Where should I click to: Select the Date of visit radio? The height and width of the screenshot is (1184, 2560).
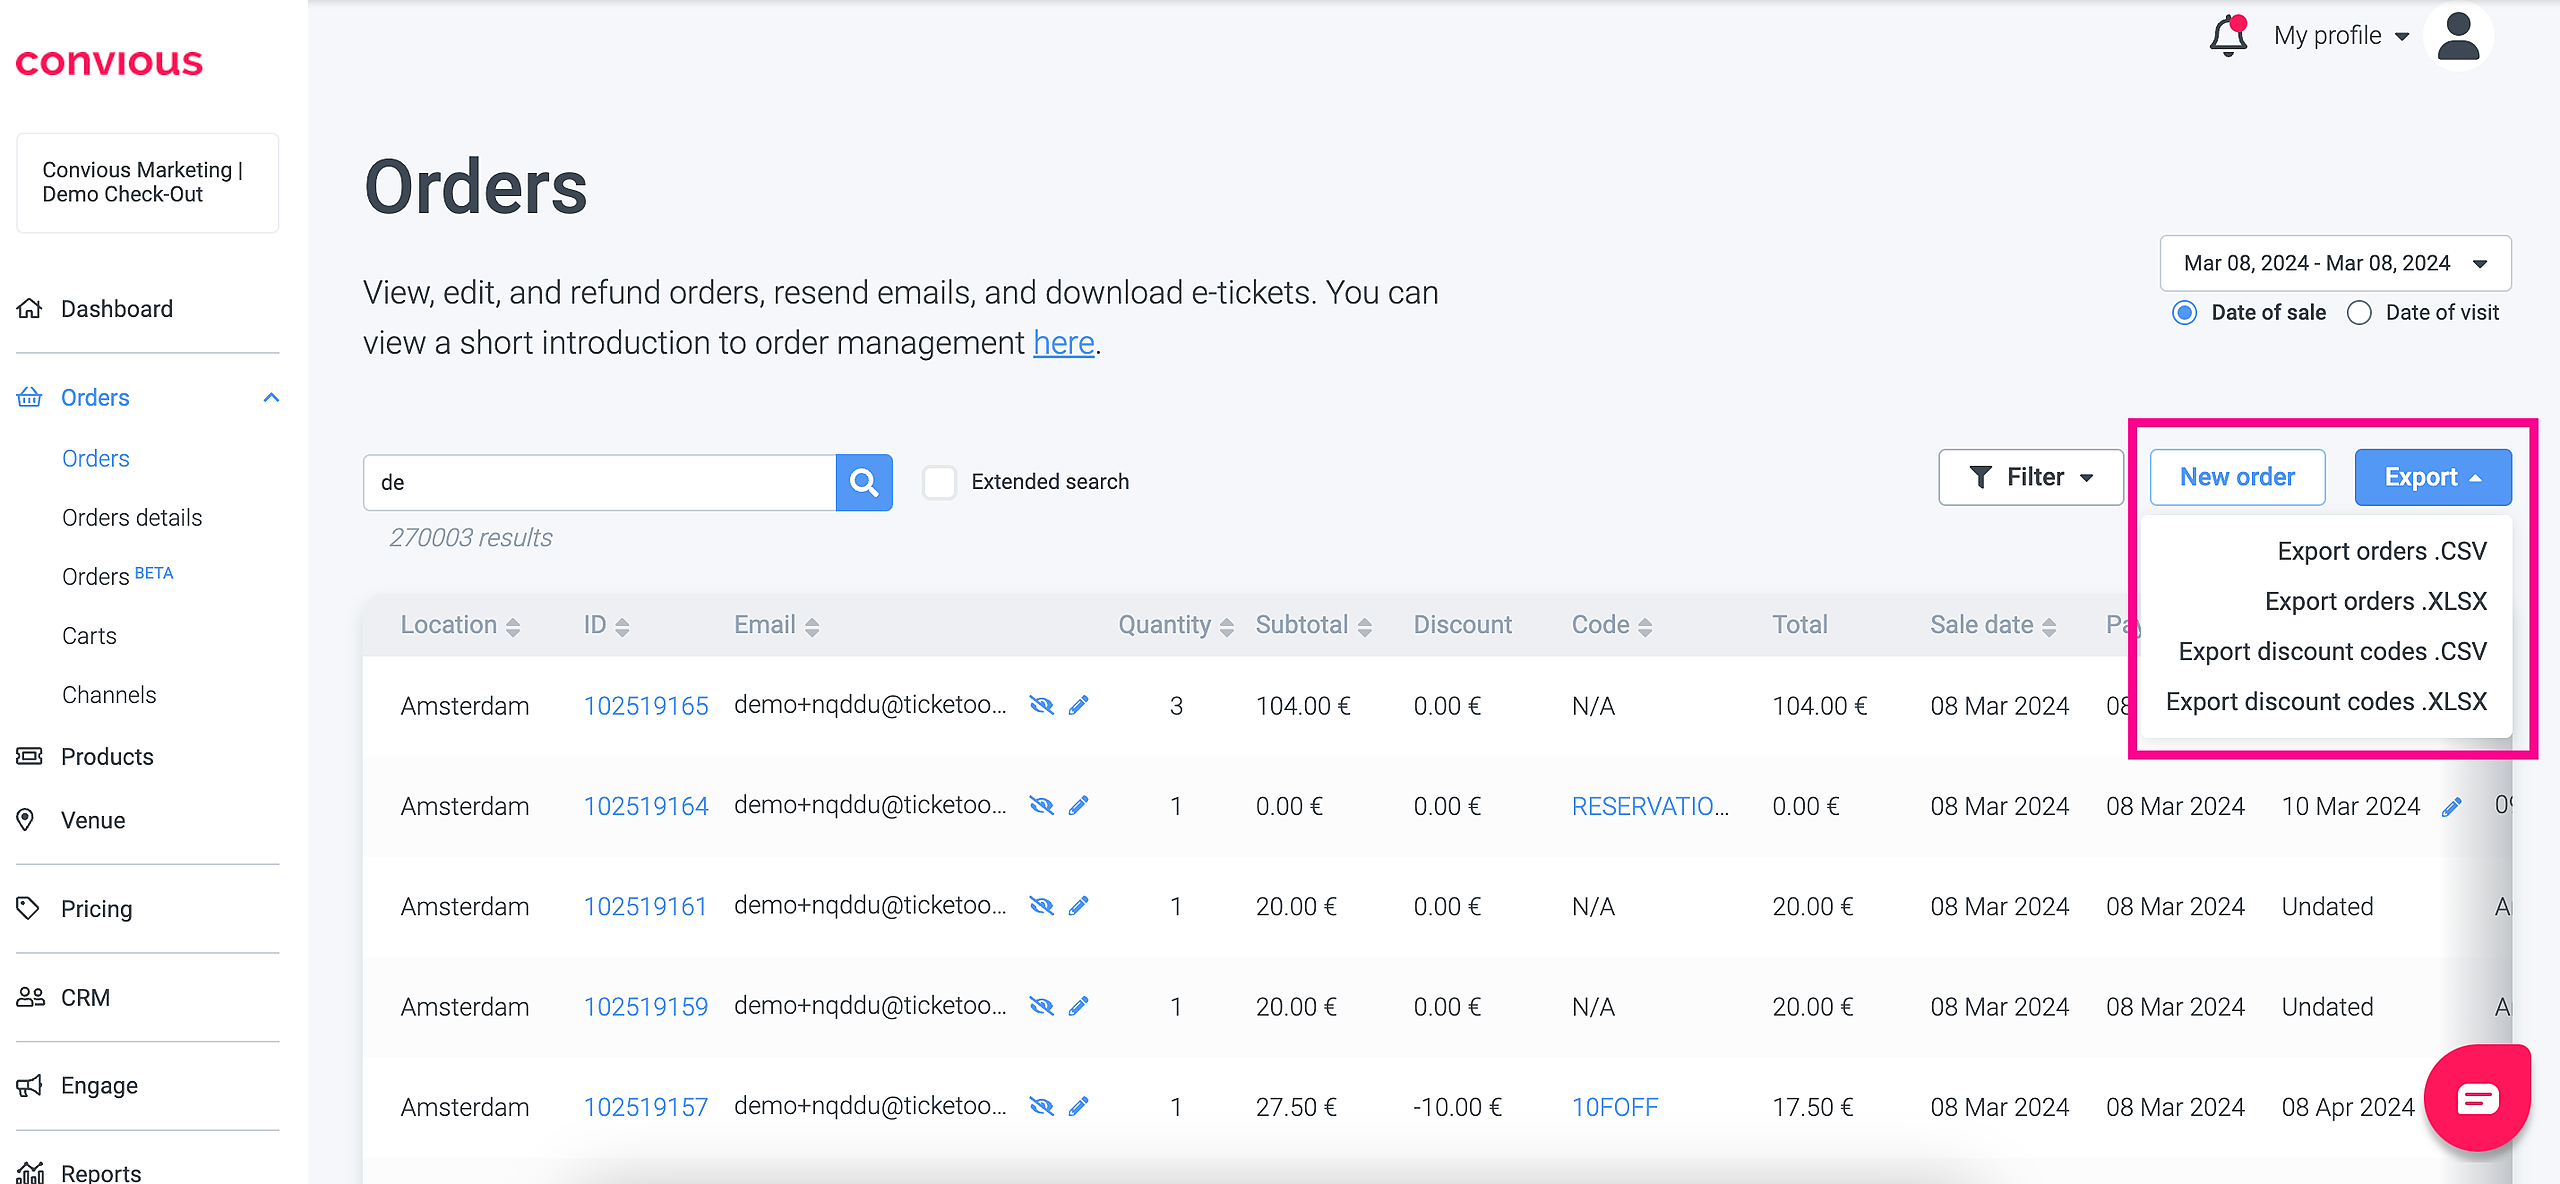(x=2359, y=313)
